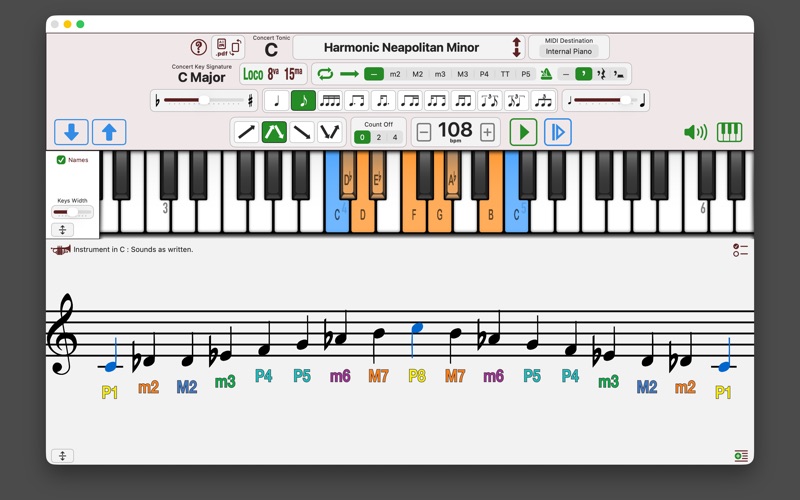Click the device rotate share icon
This screenshot has width=800, height=500.
(x=236, y=47)
